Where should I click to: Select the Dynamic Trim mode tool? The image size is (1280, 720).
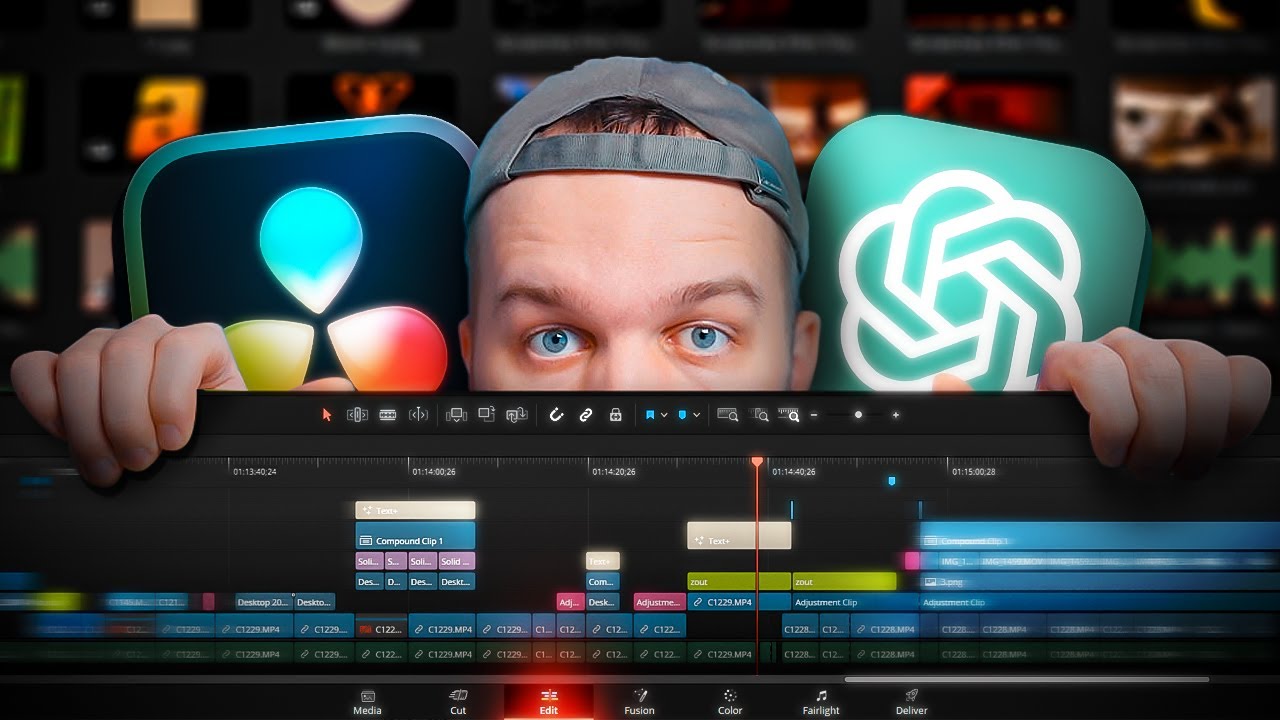coord(388,415)
